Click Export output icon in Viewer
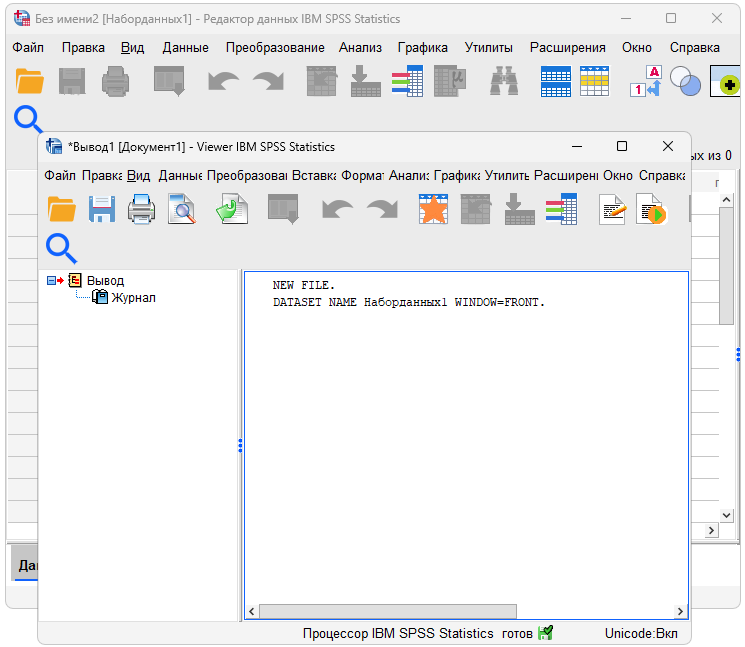This screenshot has height=647, width=745. [232, 209]
